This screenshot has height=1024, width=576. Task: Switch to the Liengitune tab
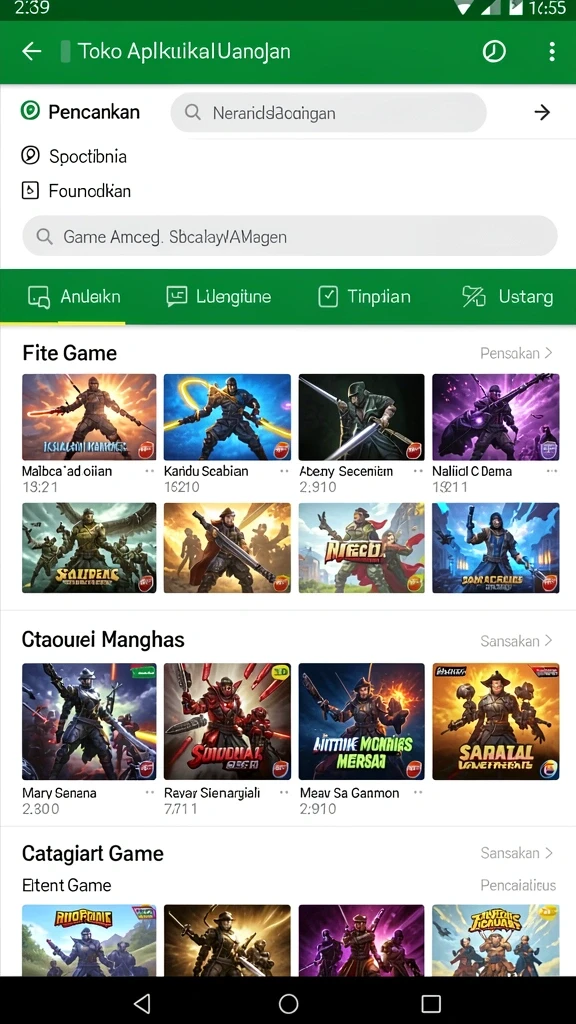click(218, 296)
